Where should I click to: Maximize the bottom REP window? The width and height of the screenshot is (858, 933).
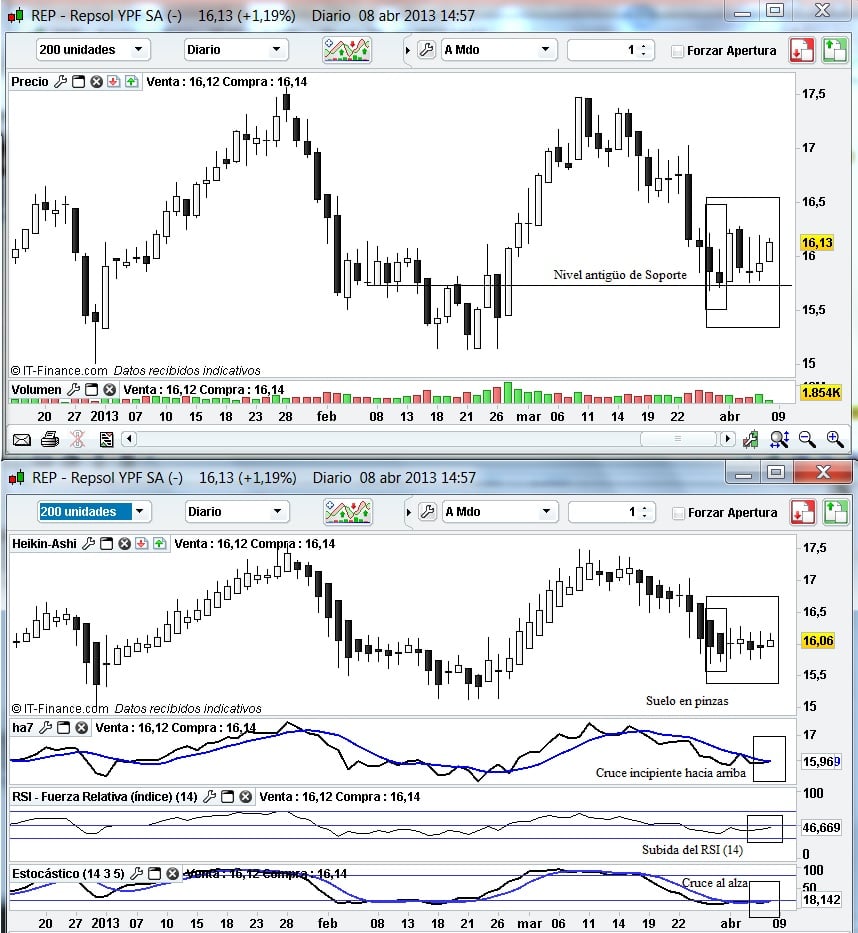(x=775, y=472)
